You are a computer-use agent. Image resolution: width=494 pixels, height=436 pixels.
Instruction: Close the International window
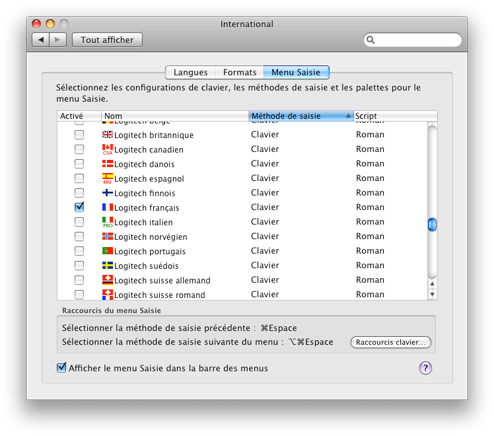[36, 24]
